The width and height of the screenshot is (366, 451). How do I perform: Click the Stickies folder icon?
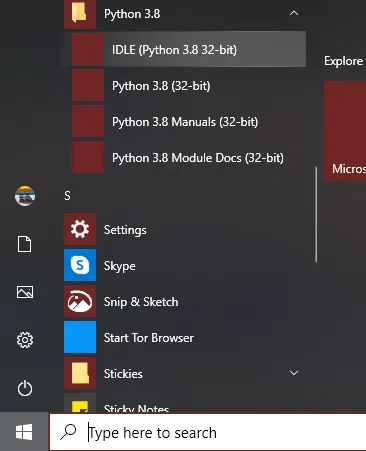tap(80, 374)
